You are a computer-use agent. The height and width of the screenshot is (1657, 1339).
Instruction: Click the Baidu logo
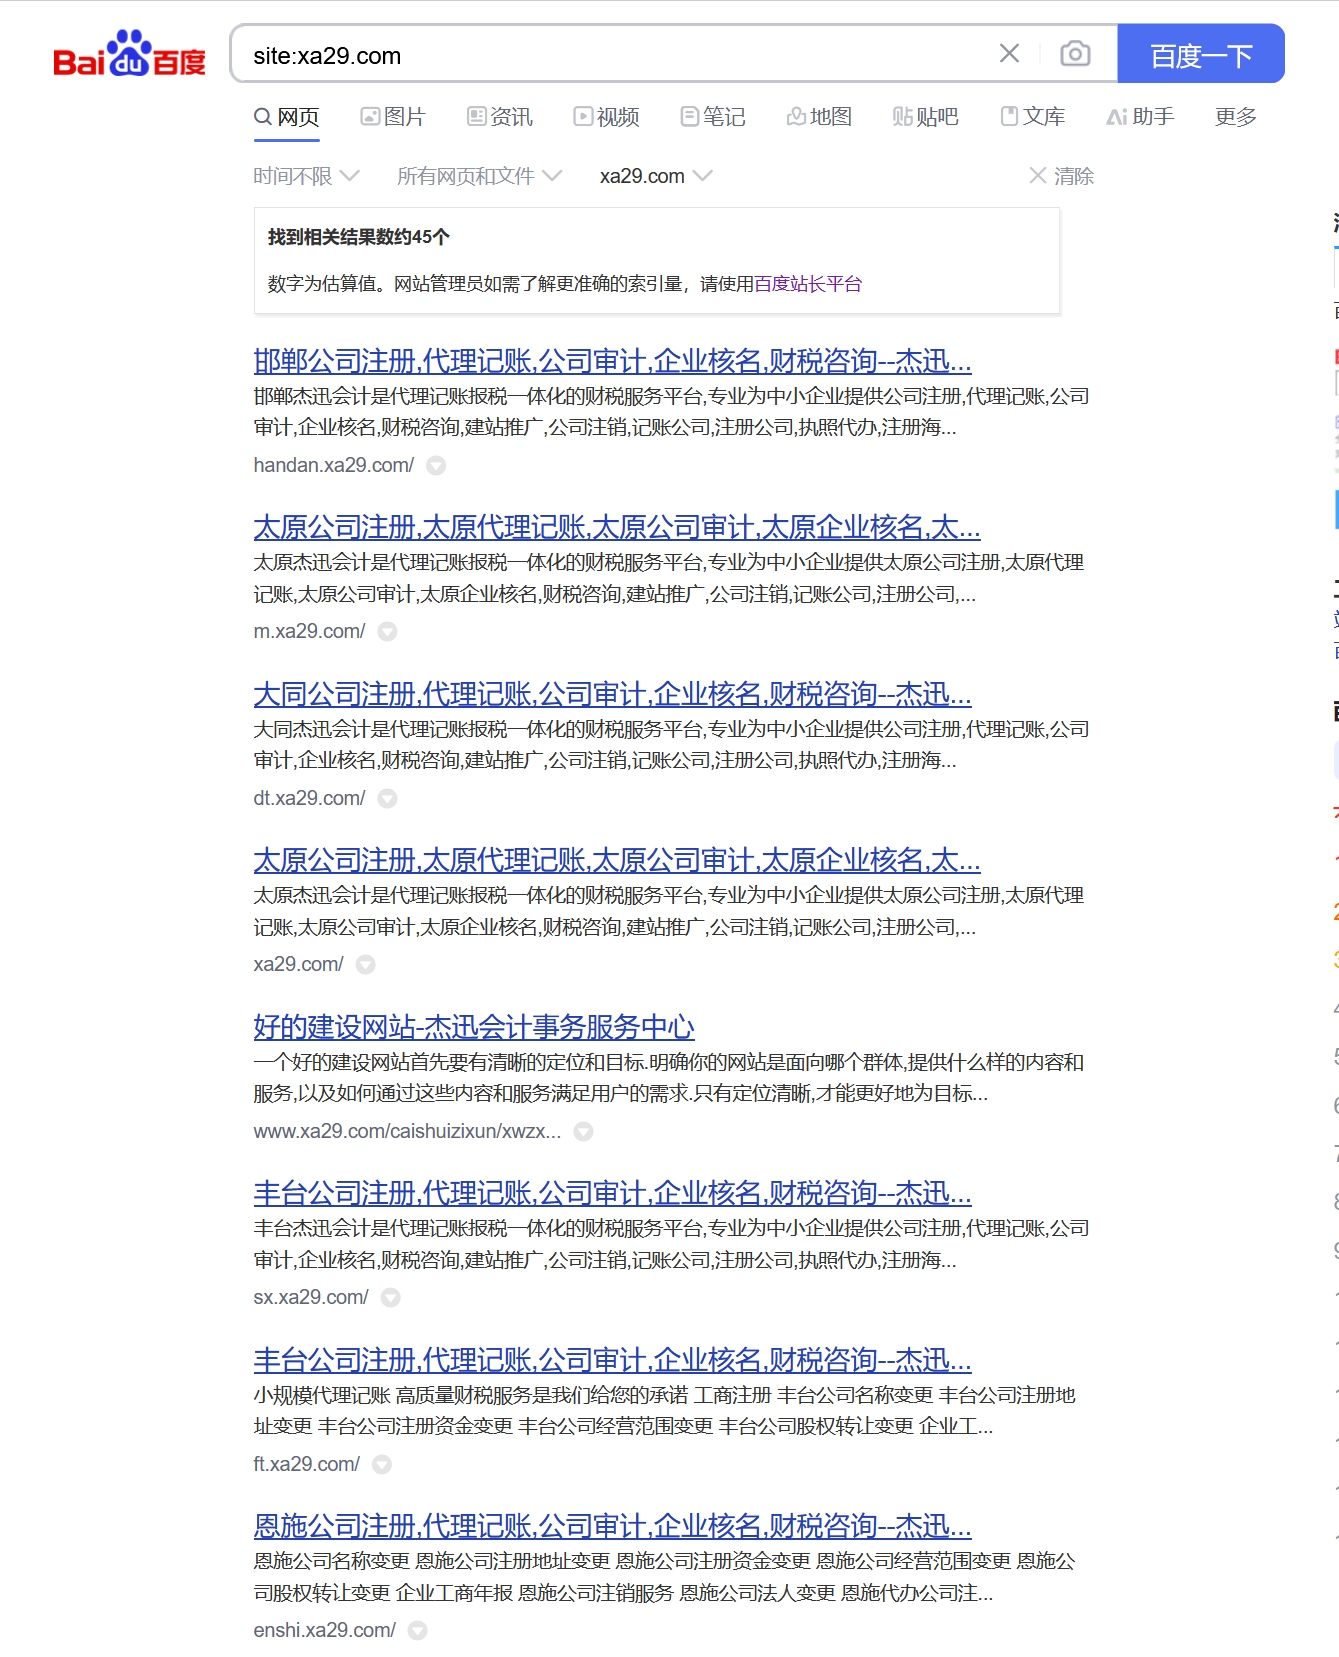129,54
